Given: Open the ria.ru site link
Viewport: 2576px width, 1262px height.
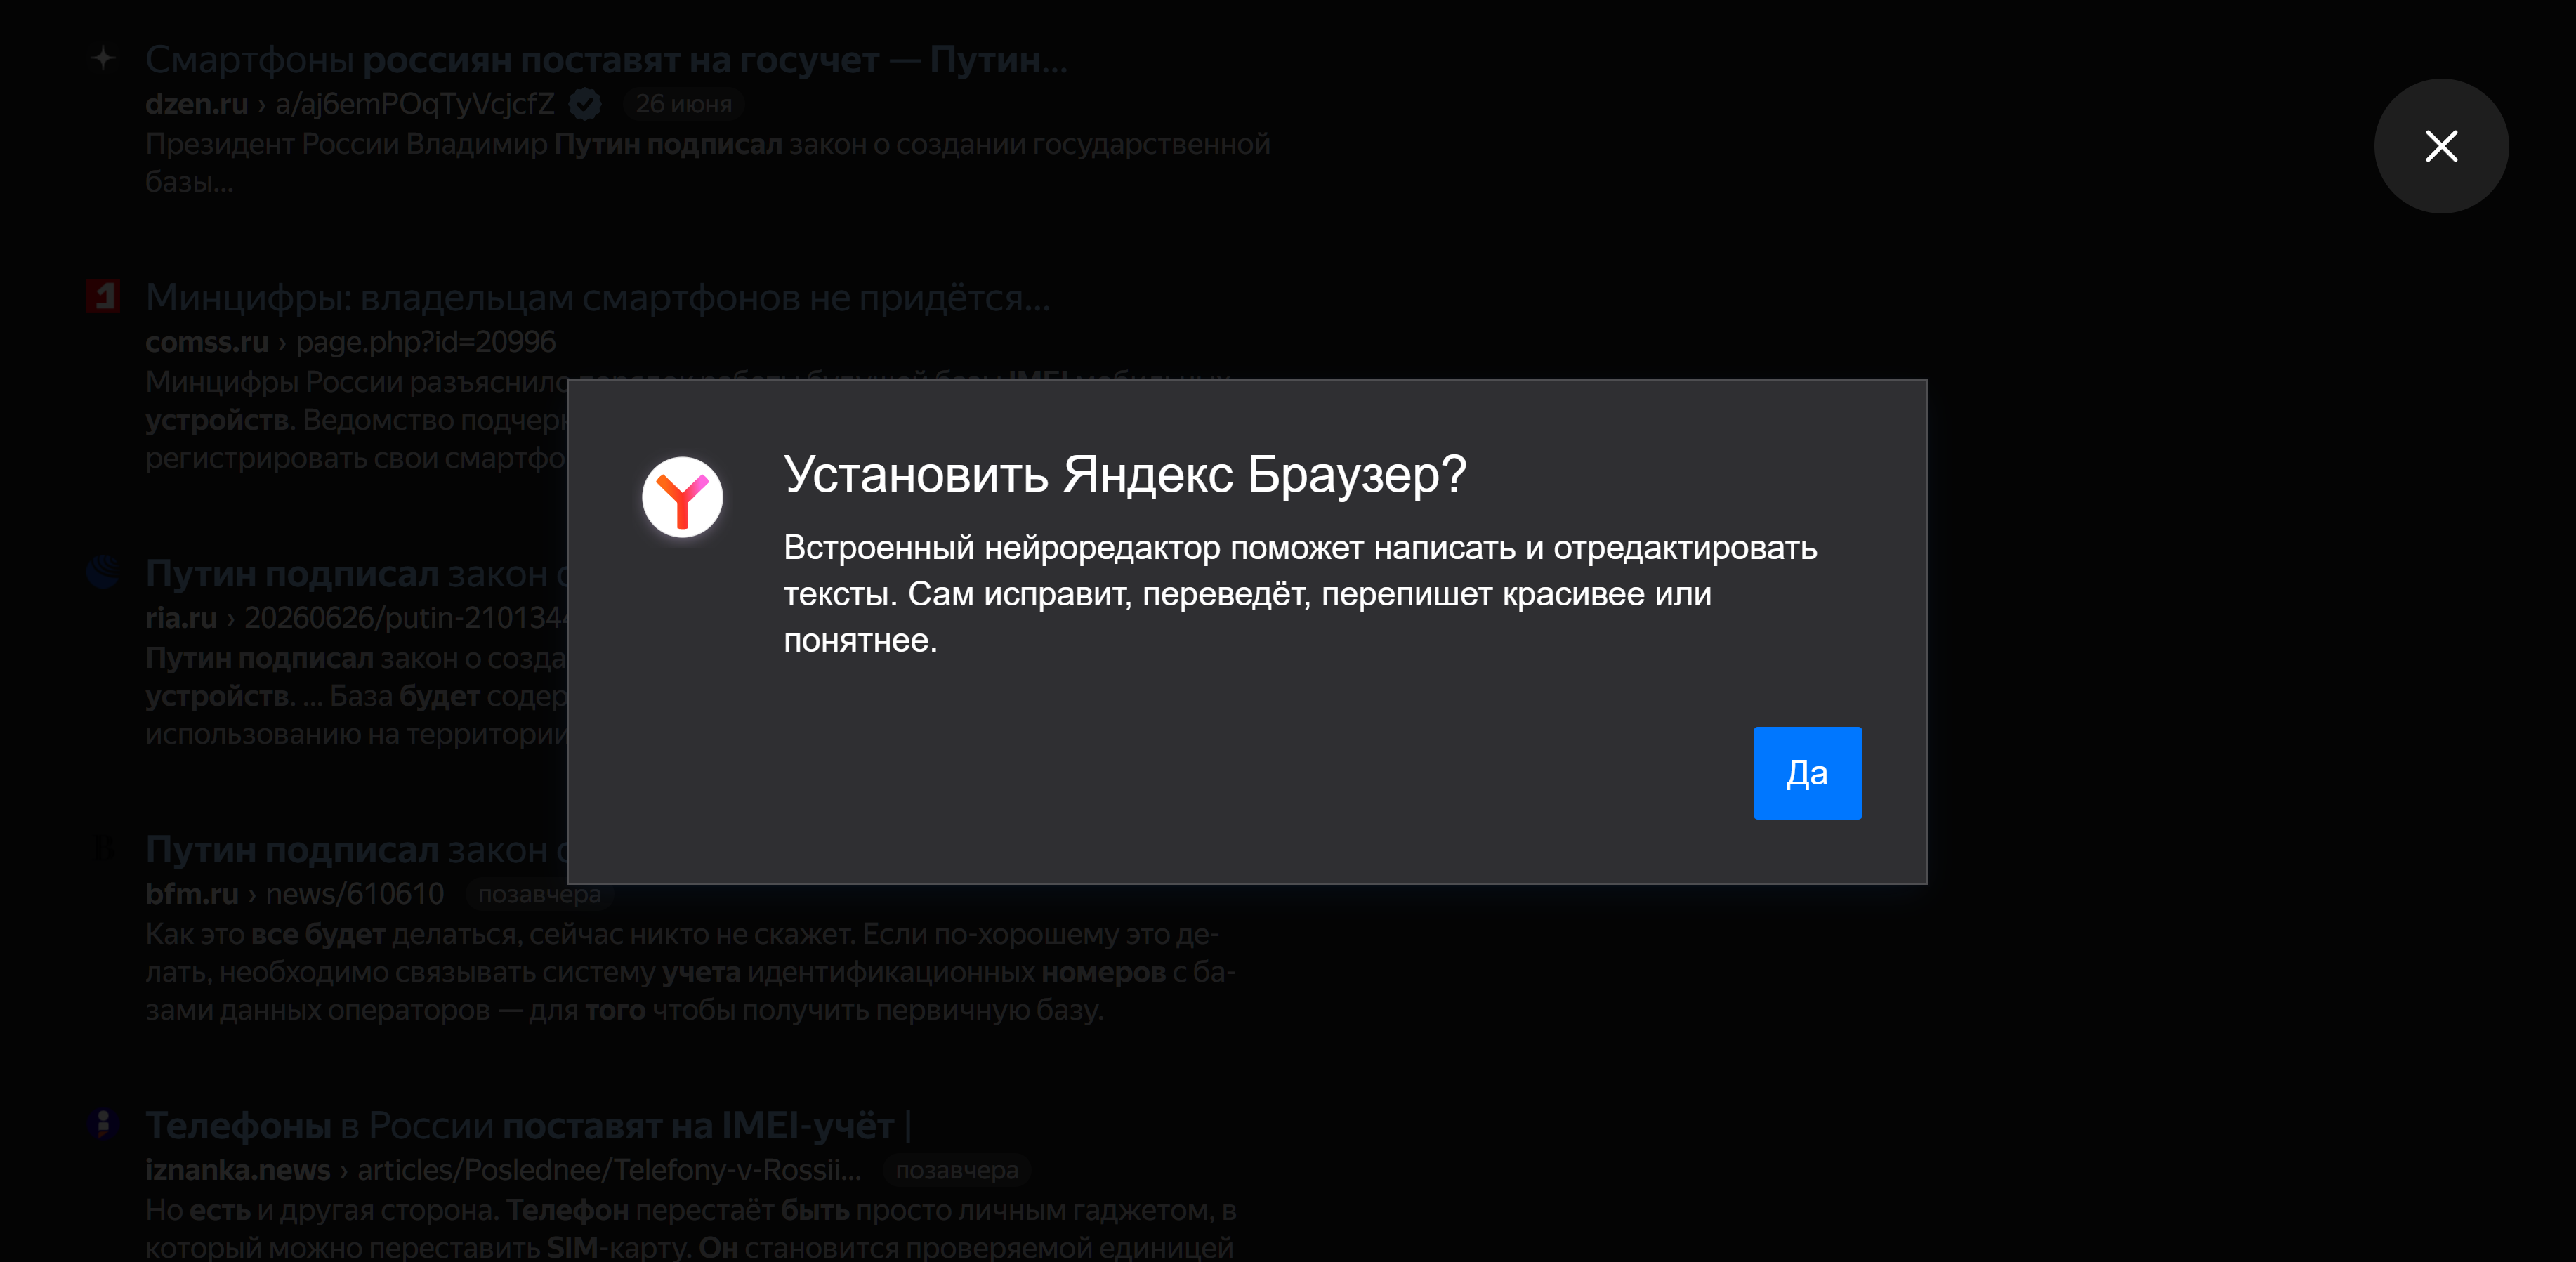Looking at the screenshot, I should click(x=181, y=618).
